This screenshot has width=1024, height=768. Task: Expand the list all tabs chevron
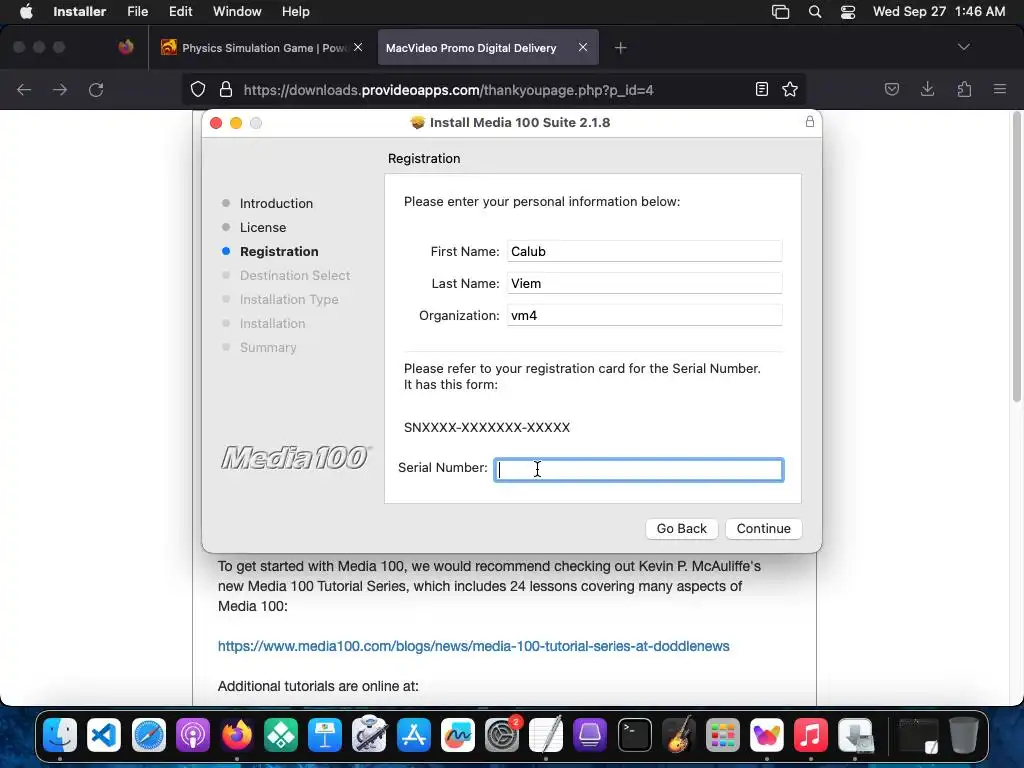click(964, 47)
